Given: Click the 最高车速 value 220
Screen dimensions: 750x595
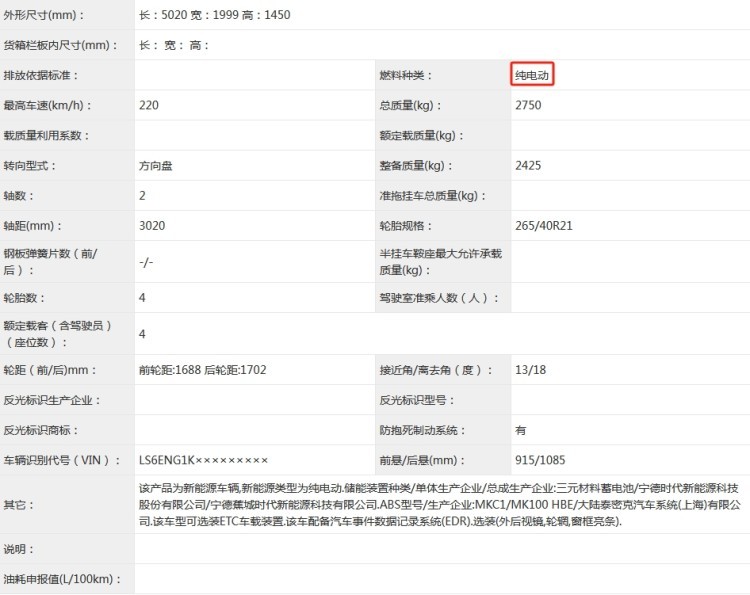Looking at the screenshot, I should click(x=149, y=105).
